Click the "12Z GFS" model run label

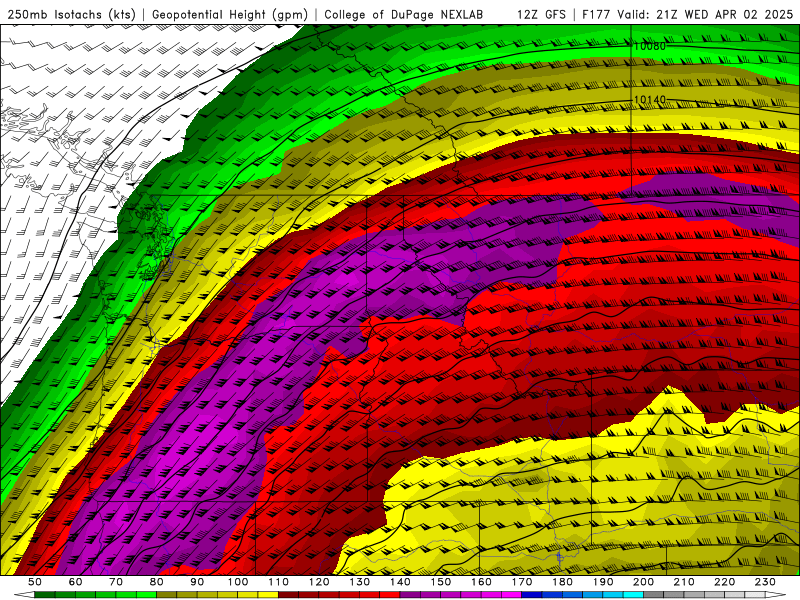coord(541,14)
